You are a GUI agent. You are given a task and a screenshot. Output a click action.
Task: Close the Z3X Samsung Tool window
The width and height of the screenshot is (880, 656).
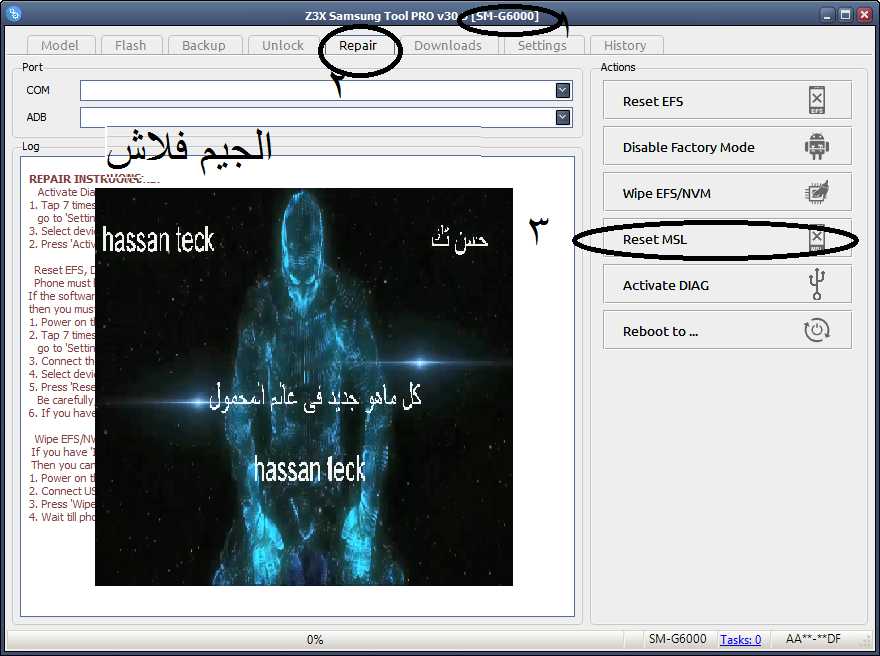tap(865, 15)
